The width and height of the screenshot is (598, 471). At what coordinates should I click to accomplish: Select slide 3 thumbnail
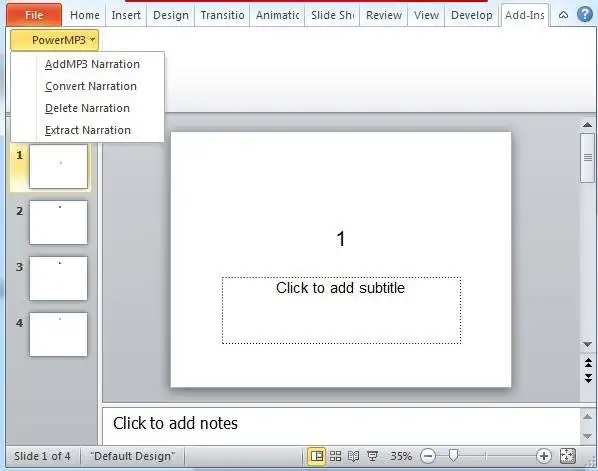coord(58,278)
